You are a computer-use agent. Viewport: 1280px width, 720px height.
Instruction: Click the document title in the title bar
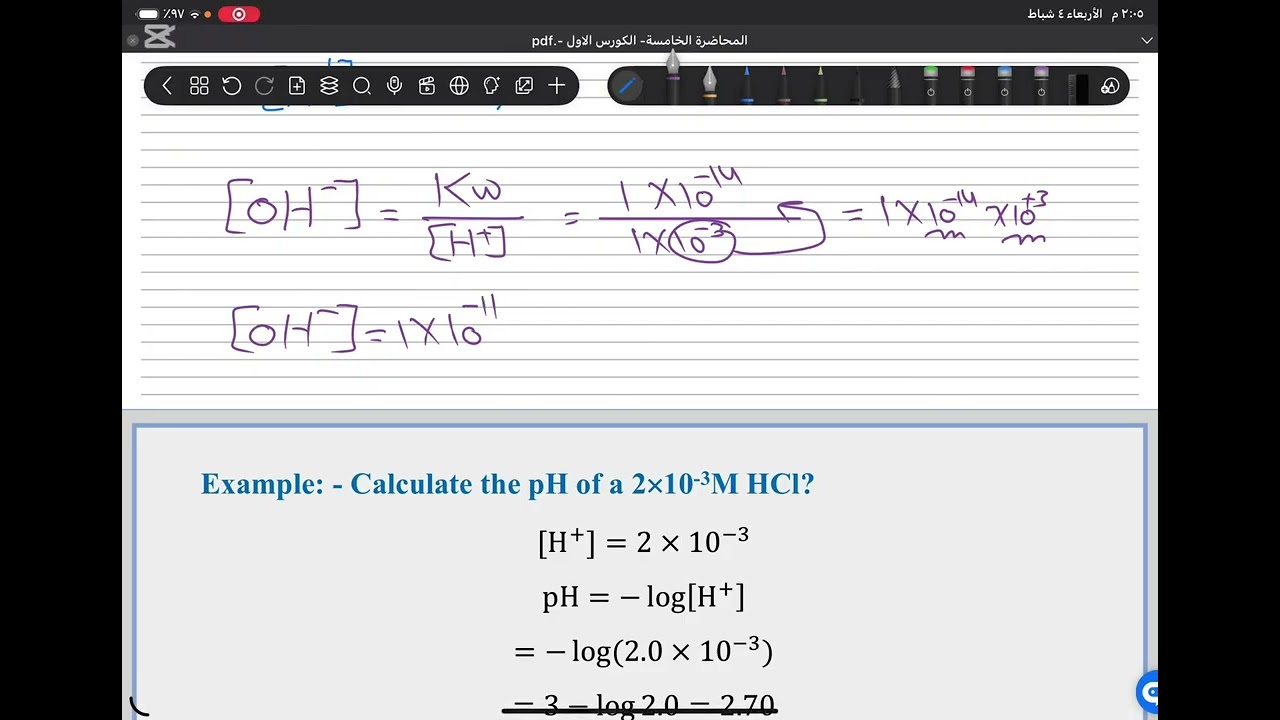coord(640,40)
